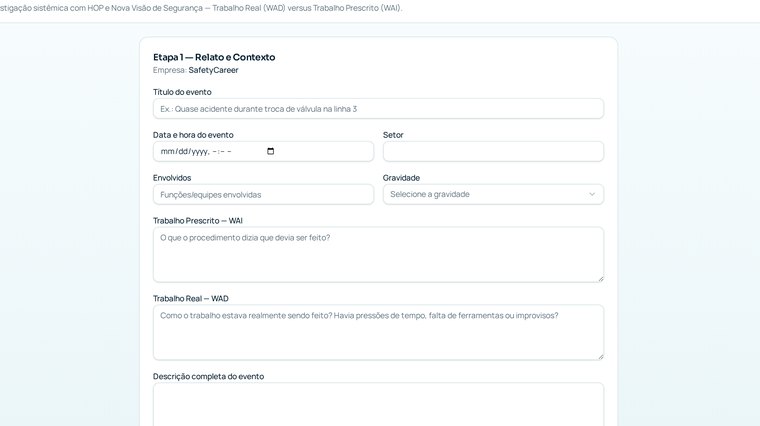Image resolution: width=760 pixels, height=426 pixels.
Task: Click the Descrição completa do evento textarea
Action: pyautogui.click(x=378, y=405)
